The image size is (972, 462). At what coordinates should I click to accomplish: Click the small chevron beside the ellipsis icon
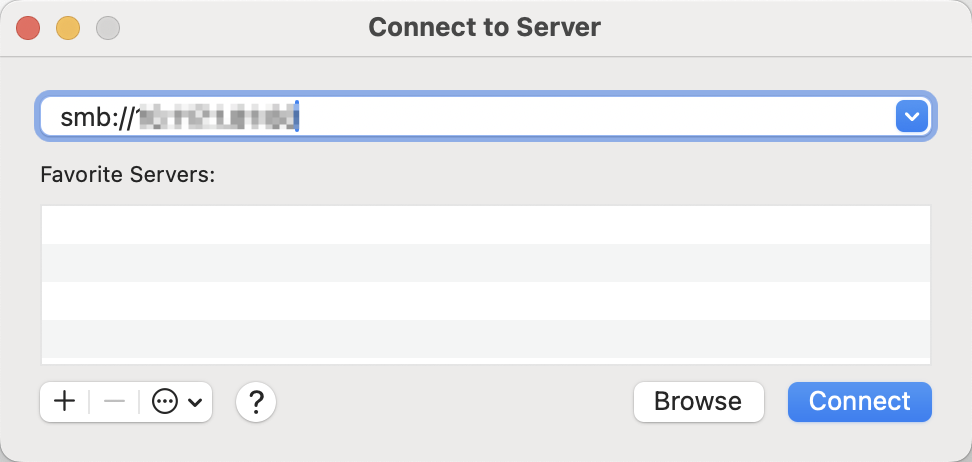195,403
